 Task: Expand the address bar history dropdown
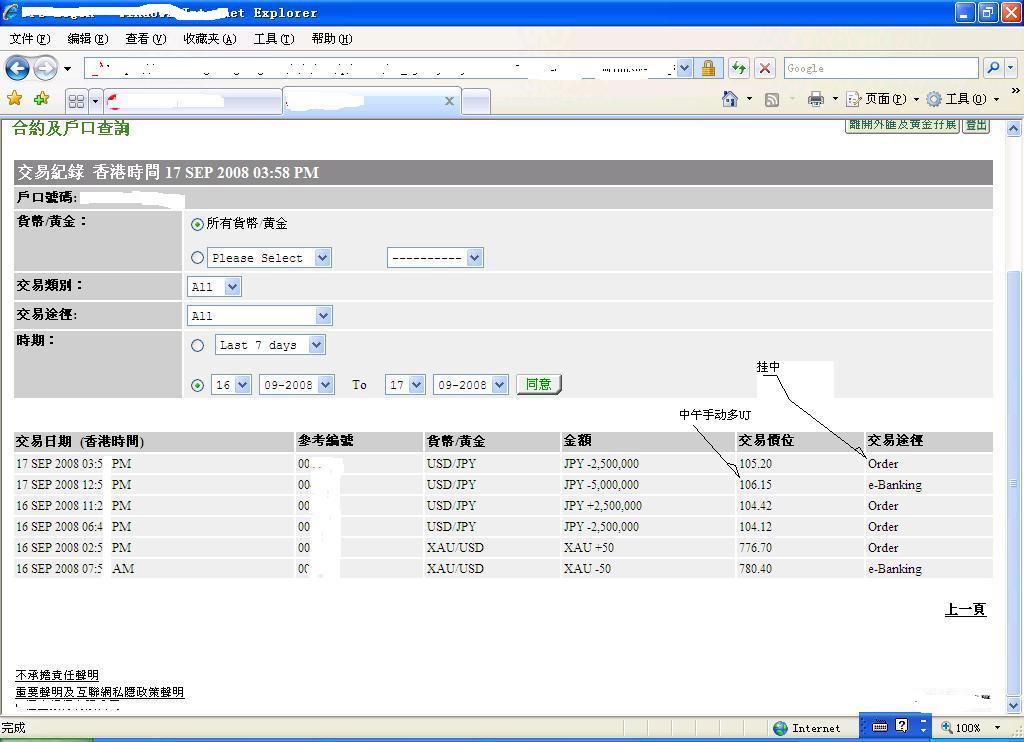click(684, 68)
